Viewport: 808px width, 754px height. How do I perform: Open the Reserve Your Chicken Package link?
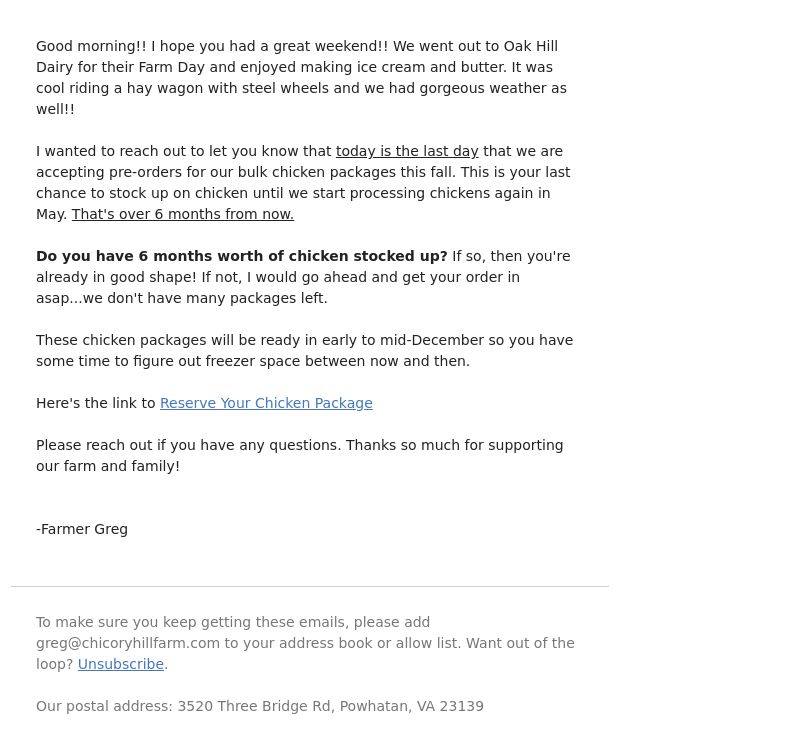pyautogui.click(x=266, y=403)
